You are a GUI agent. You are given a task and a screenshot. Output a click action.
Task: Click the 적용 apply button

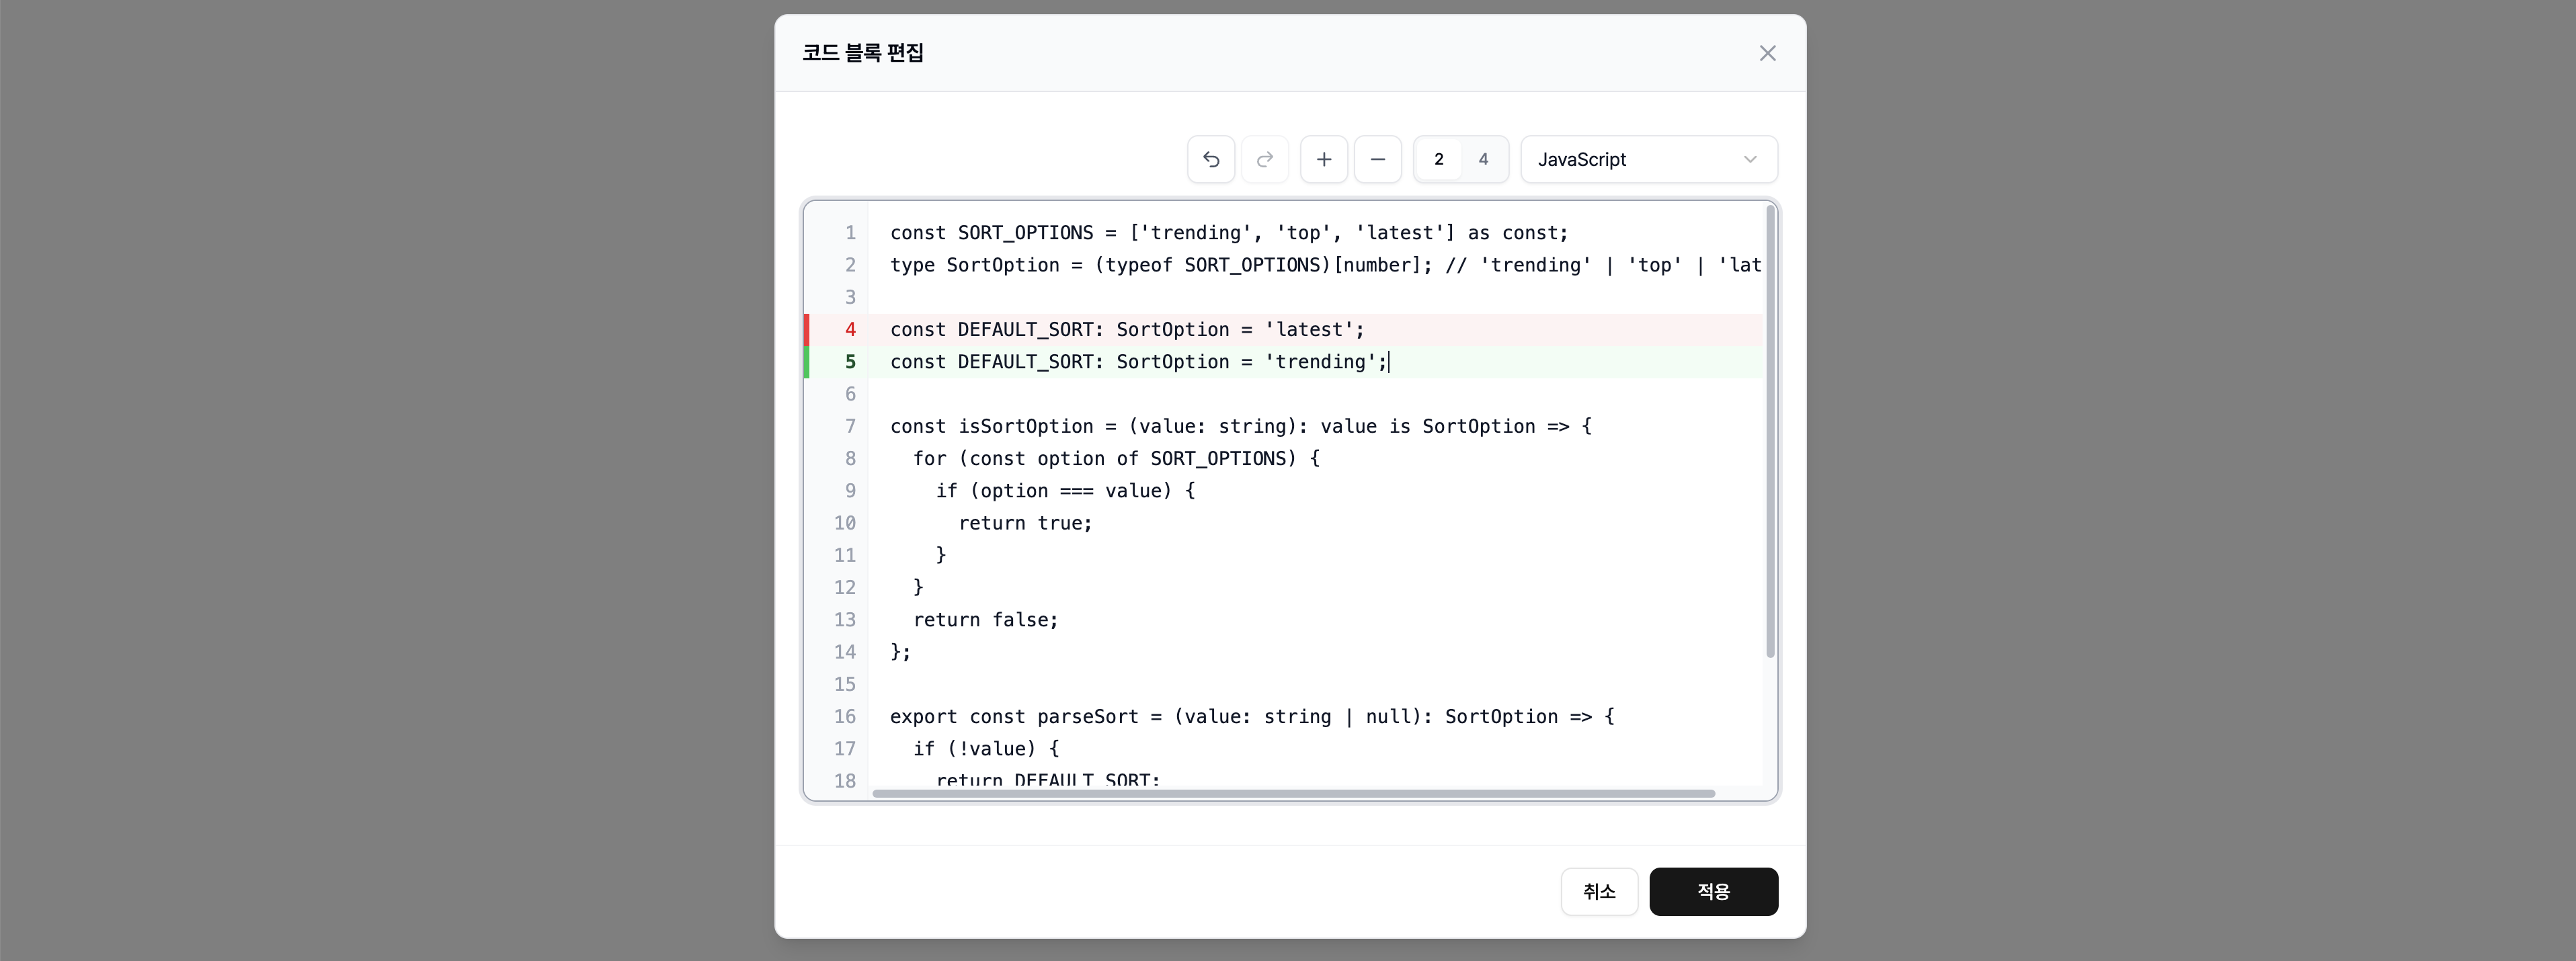[x=1713, y=891]
